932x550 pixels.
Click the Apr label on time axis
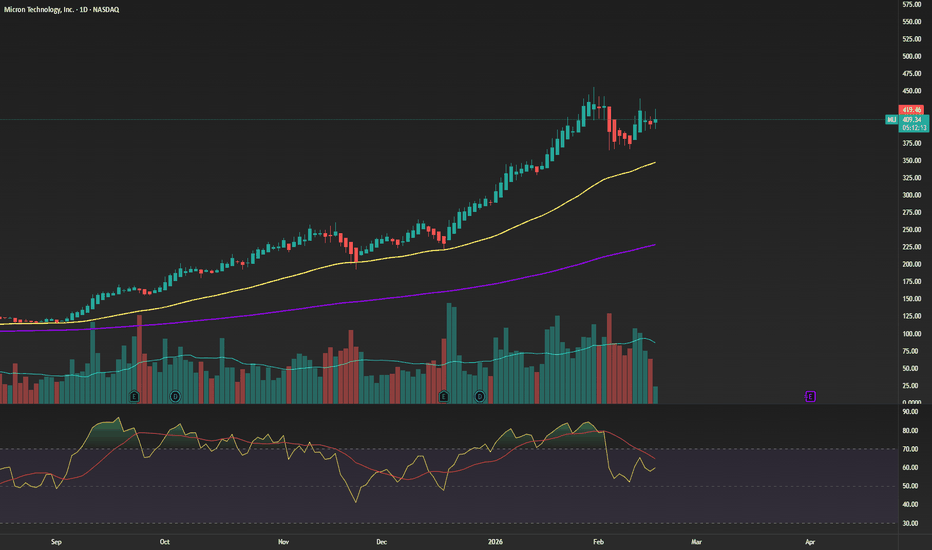pyautogui.click(x=809, y=541)
